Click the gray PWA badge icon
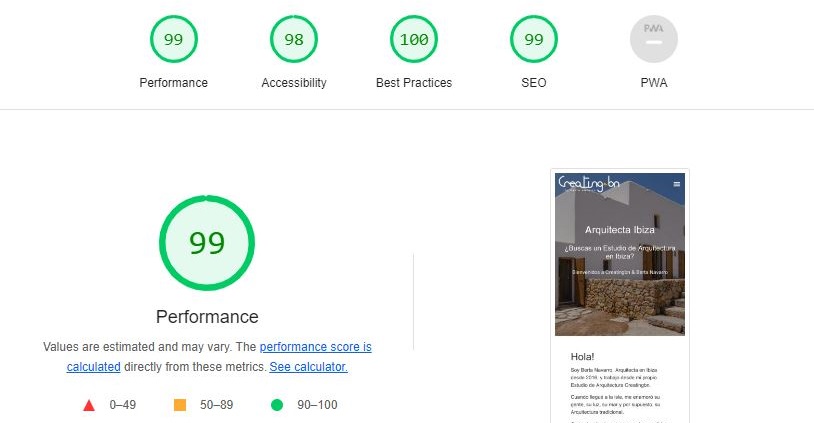The height and width of the screenshot is (423, 814). tap(654, 40)
